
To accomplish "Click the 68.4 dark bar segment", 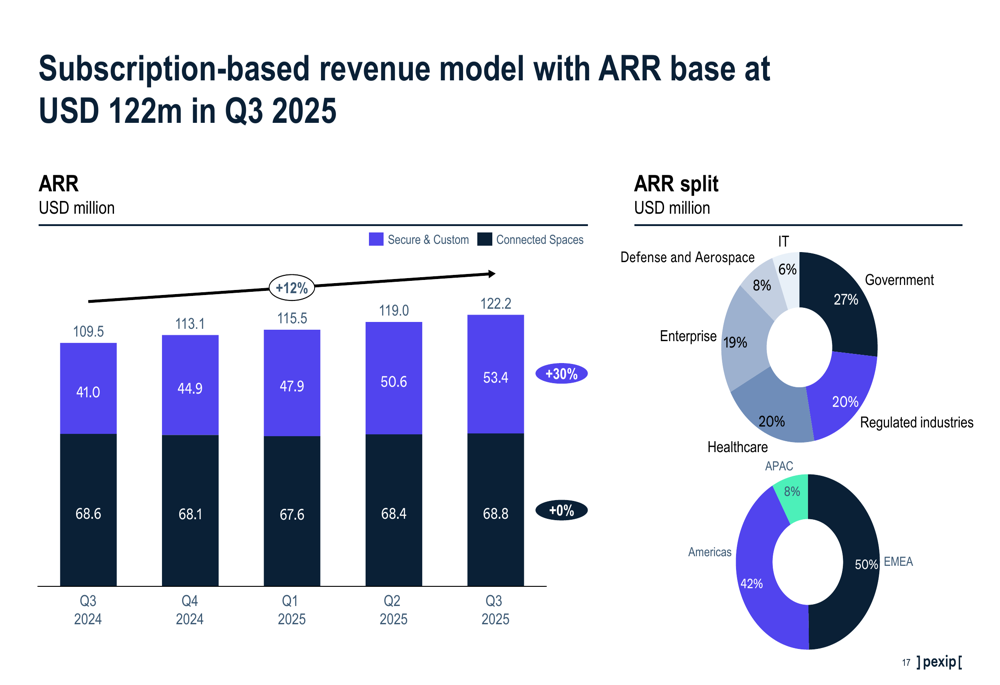I will [x=393, y=510].
